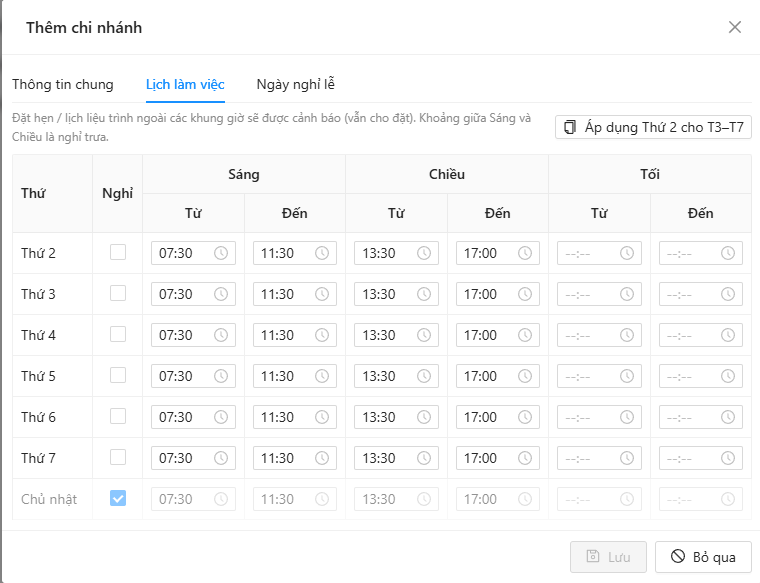Edit Thứ 2 Sáng Từ time 07:30
The image size is (760, 583).
pyautogui.click(x=193, y=253)
